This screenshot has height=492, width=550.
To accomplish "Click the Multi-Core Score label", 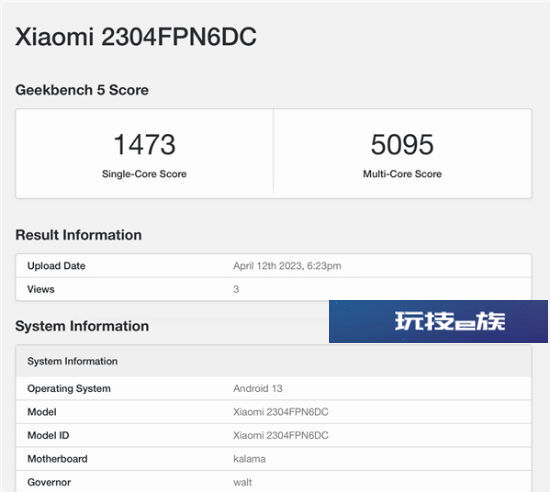I will pyautogui.click(x=402, y=174).
